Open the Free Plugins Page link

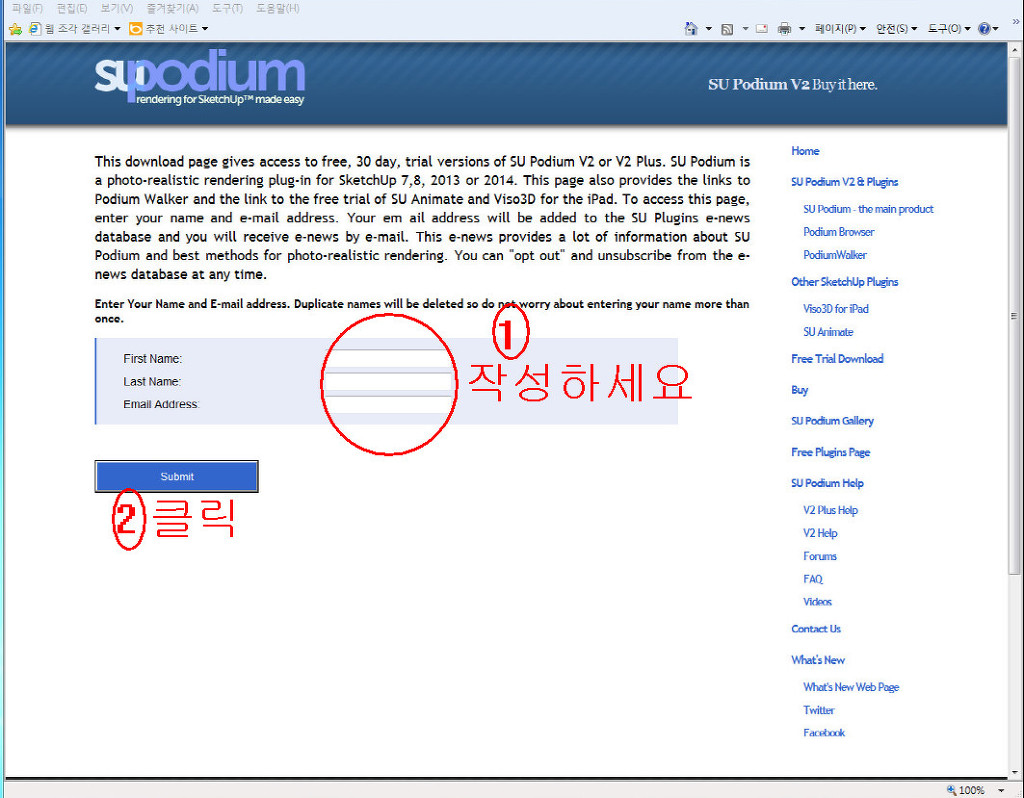[x=830, y=452]
